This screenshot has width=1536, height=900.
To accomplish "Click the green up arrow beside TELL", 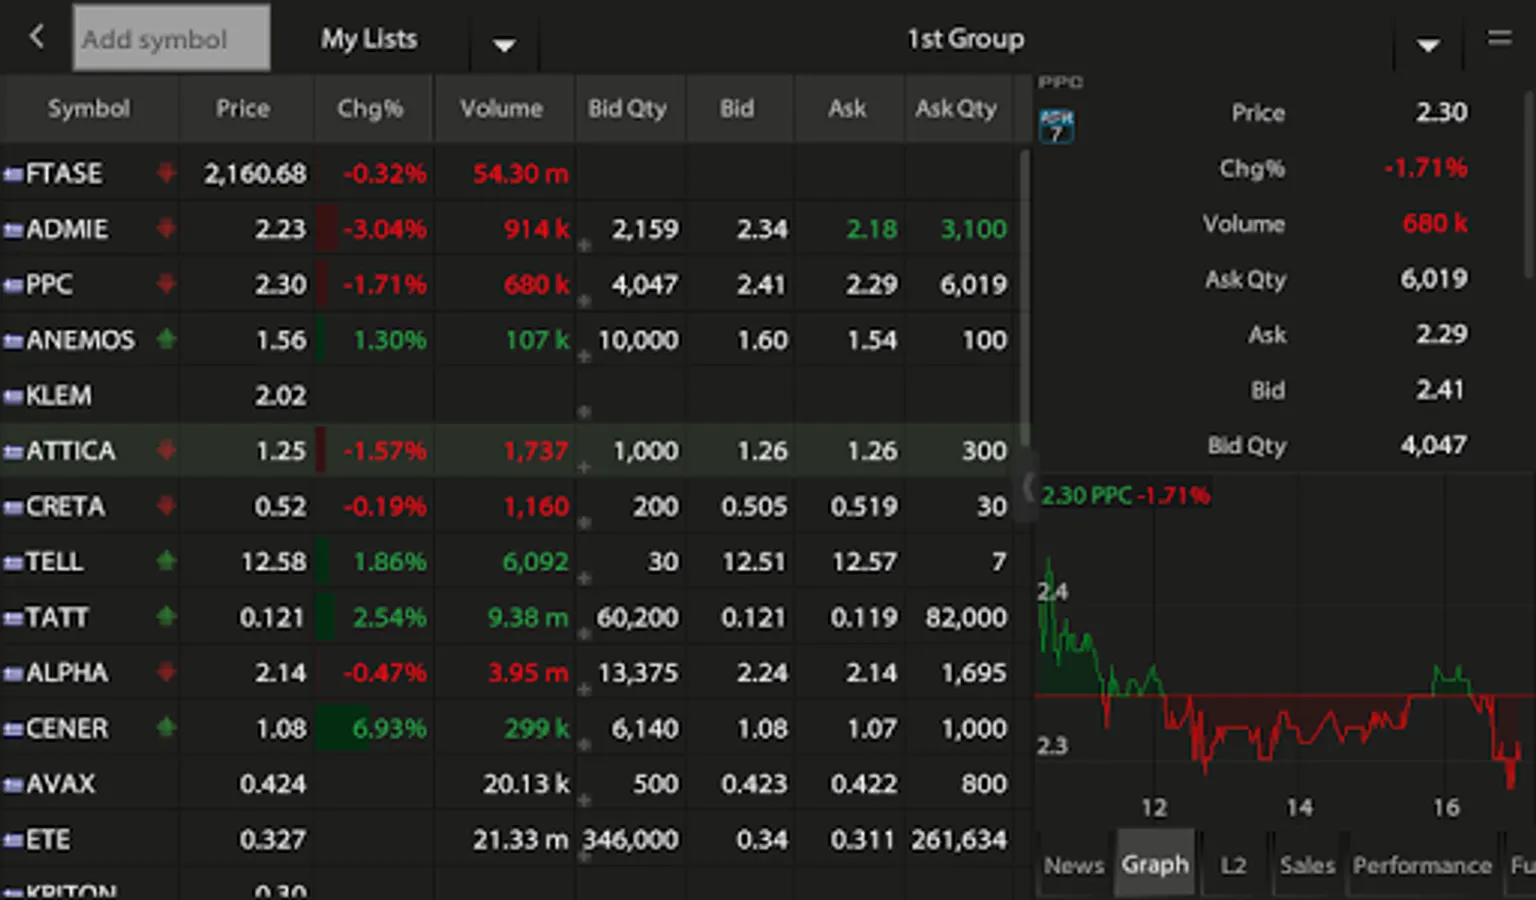I will click(x=166, y=561).
